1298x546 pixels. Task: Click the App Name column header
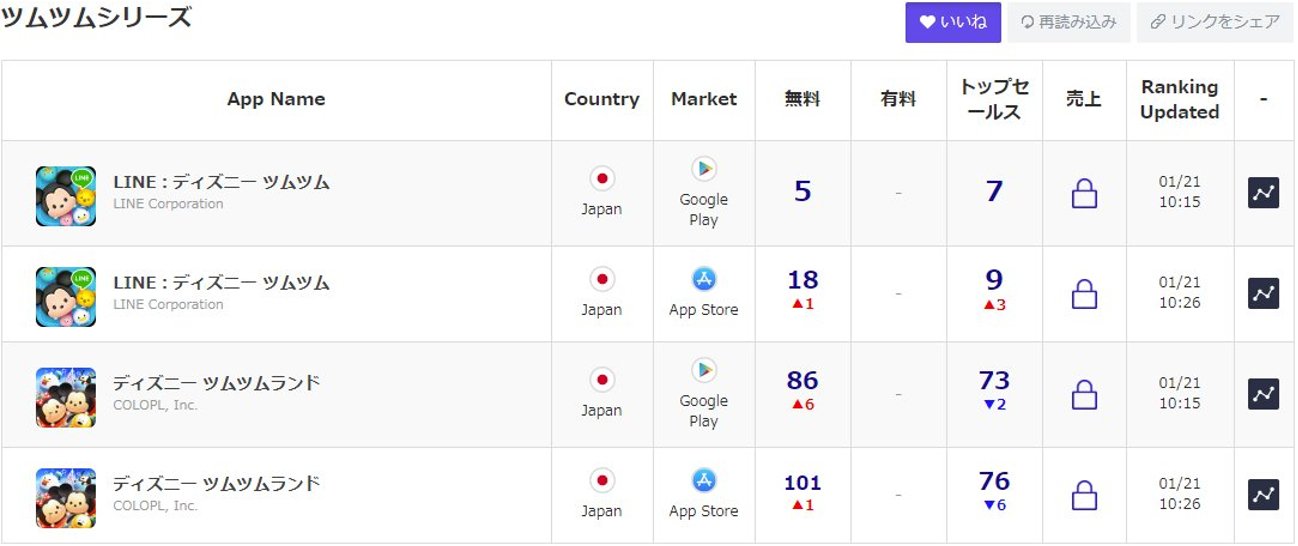point(276,99)
